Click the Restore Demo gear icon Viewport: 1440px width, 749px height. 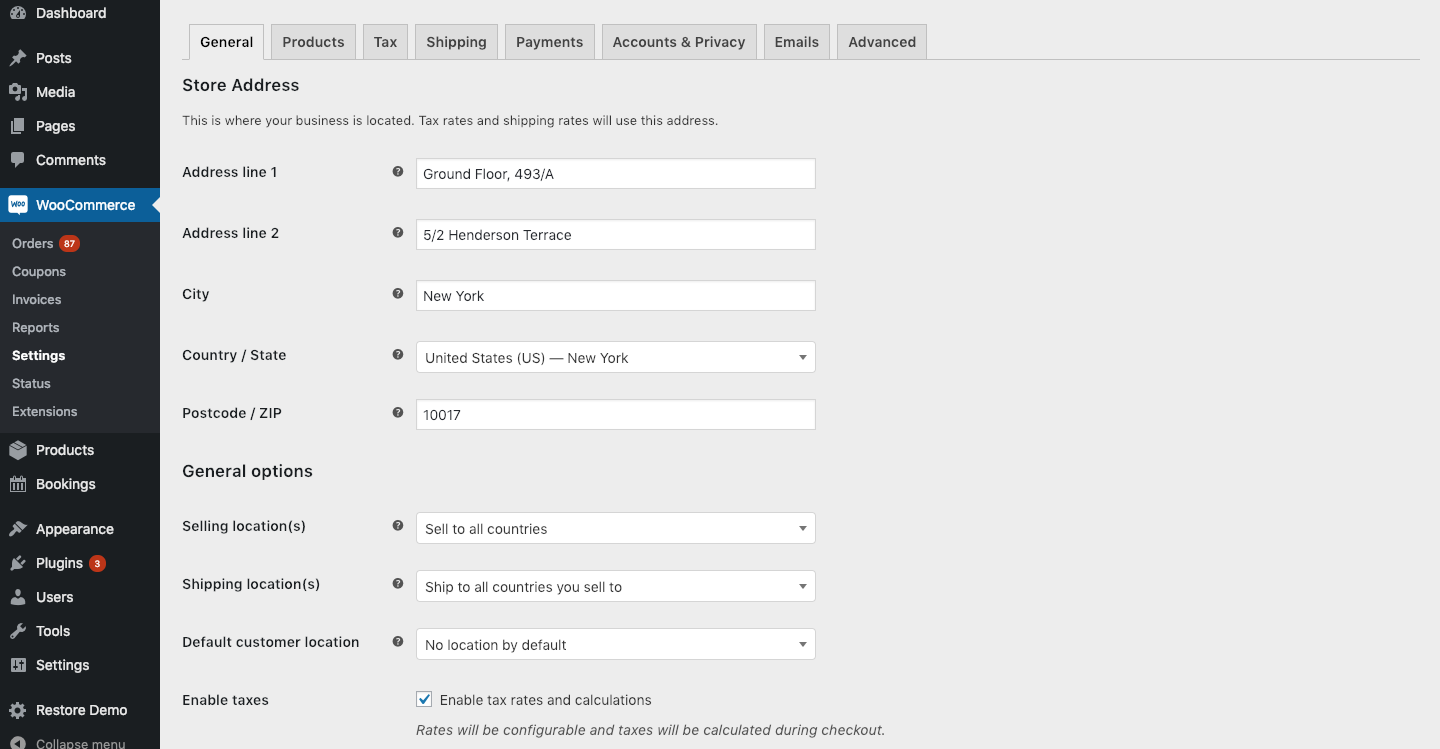(x=18, y=710)
